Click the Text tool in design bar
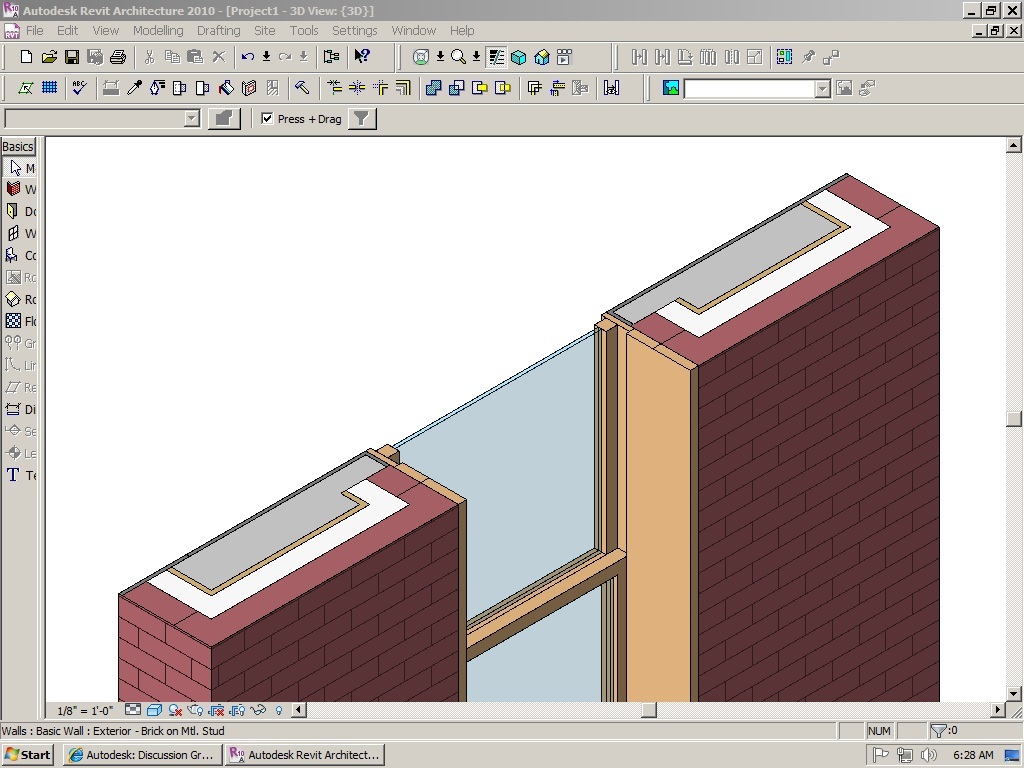The height and width of the screenshot is (768, 1024). (x=19, y=475)
